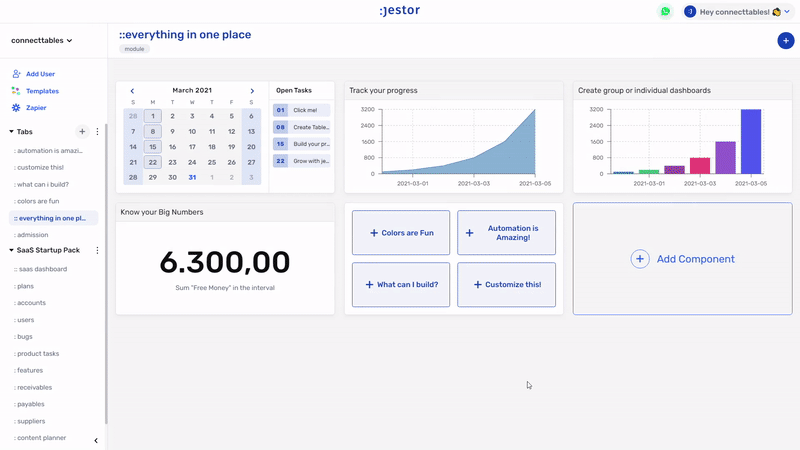The width and height of the screenshot is (800, 450).
Task: Open the Zapier link
Action: click(36, 108)
